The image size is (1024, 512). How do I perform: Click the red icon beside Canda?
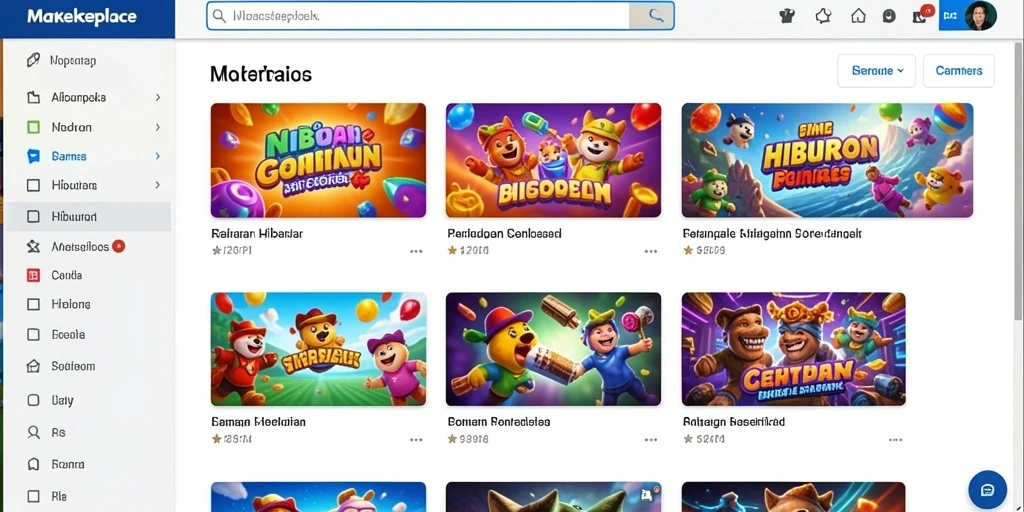(x=33, y=276)
